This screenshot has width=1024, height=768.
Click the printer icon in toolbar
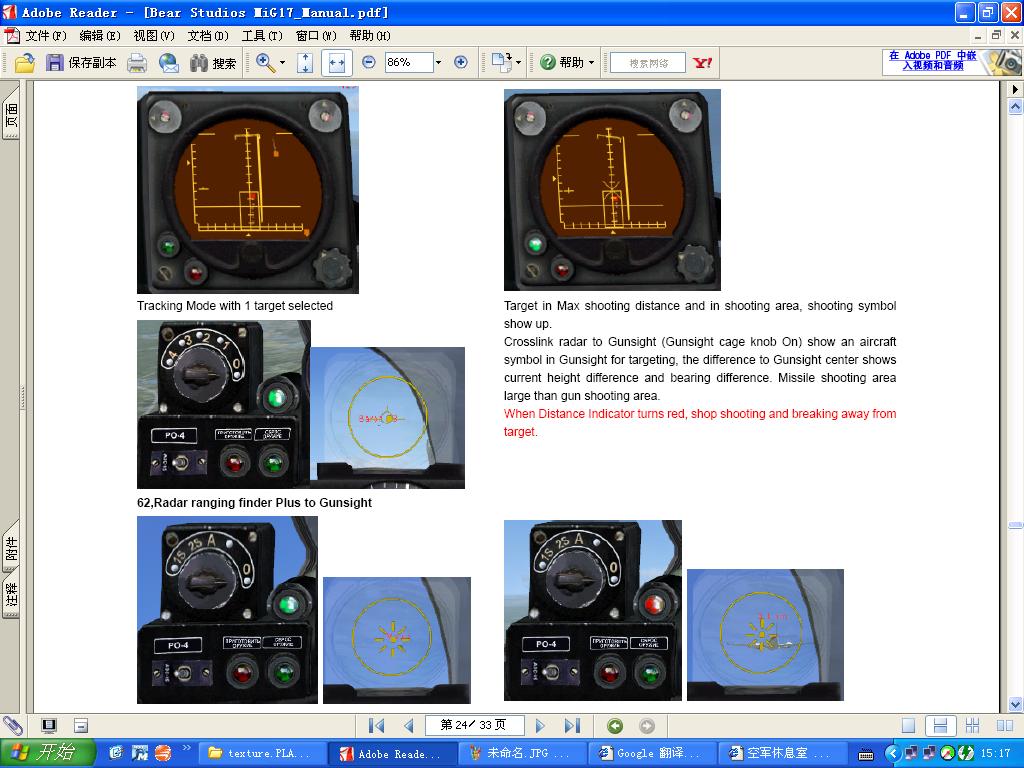[137, 63]
